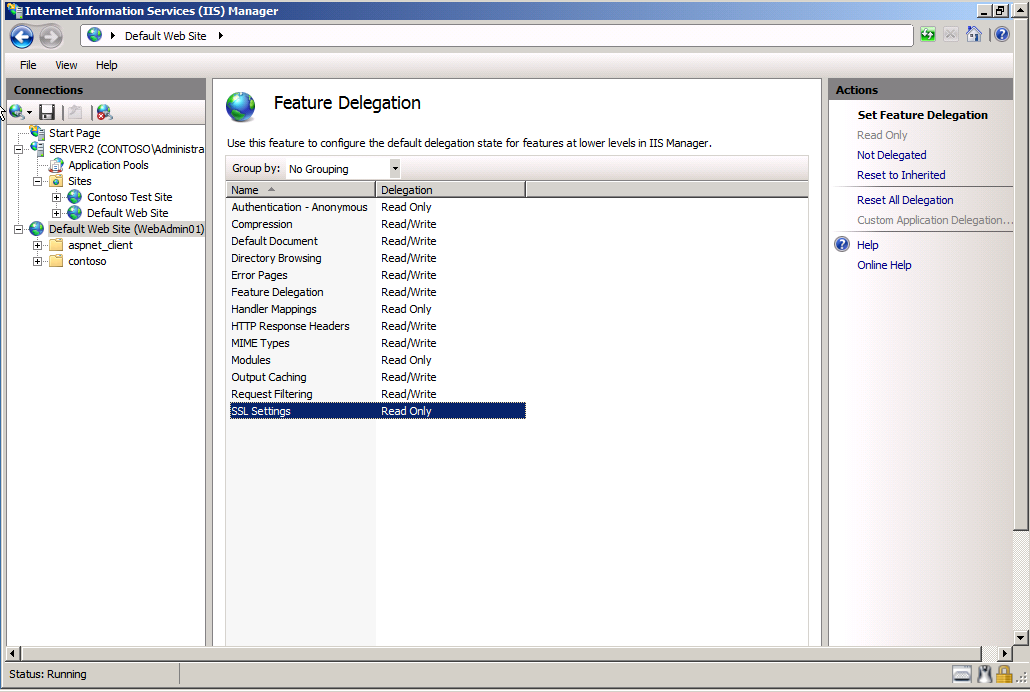
Task: Select the Handler Mappings row
Action: tap(377, 309)
